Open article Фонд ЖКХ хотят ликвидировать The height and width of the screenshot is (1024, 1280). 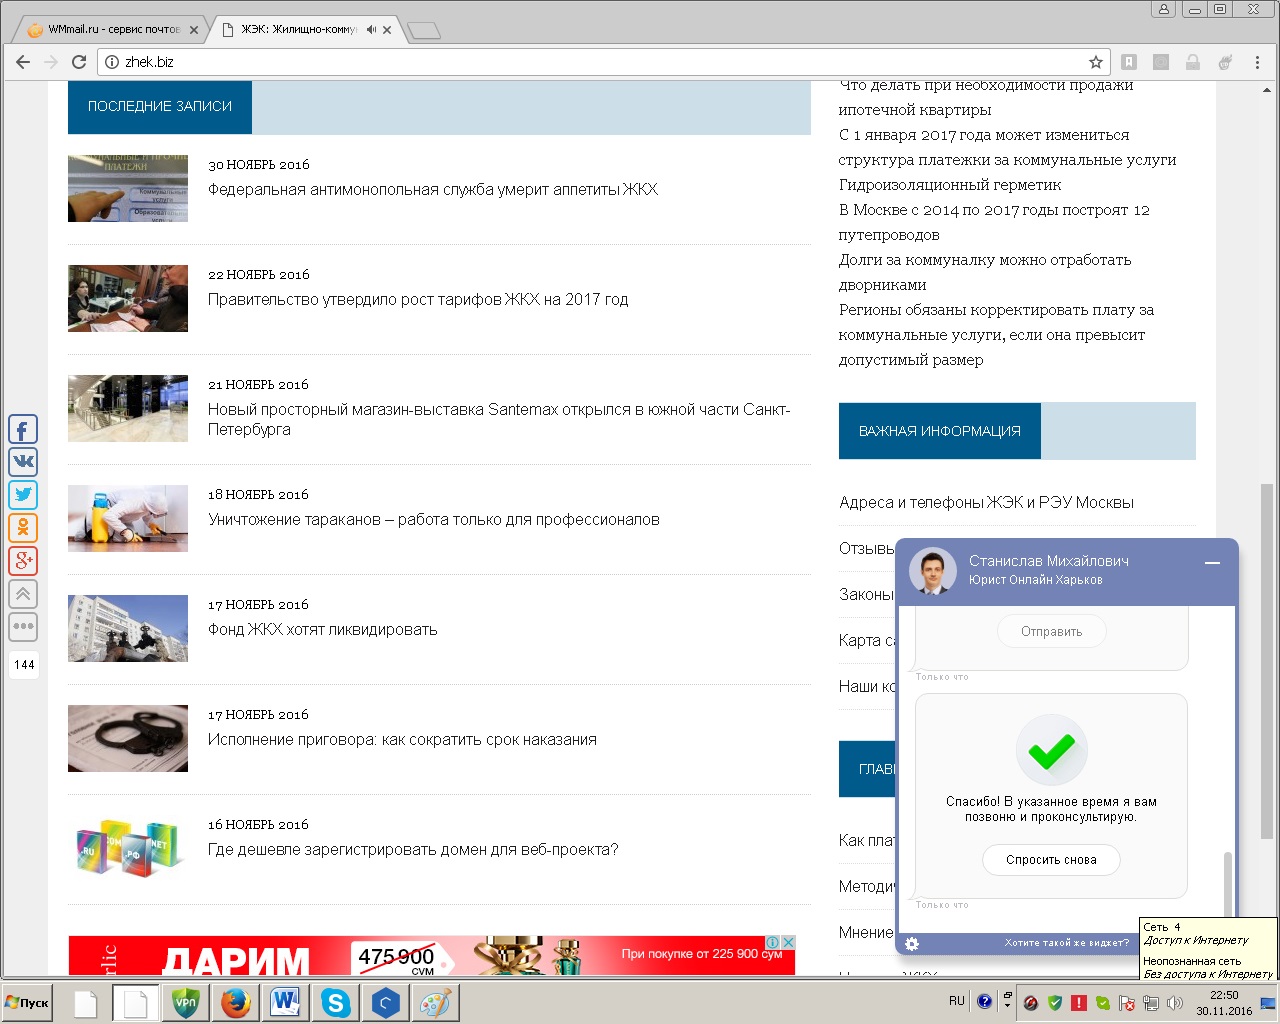click(323, 629)
